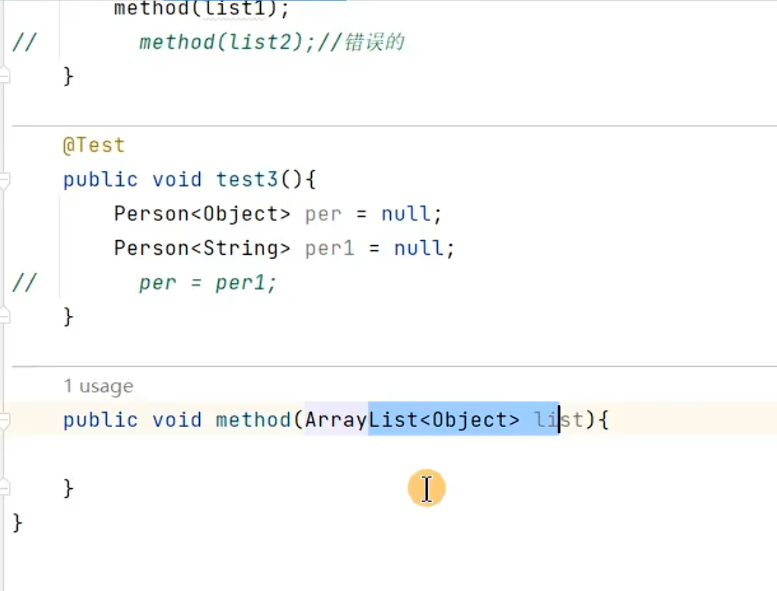This screenshot has width=777, height=591.
Task: Click the "list" parameter name
Action: [x=558, y=420]
